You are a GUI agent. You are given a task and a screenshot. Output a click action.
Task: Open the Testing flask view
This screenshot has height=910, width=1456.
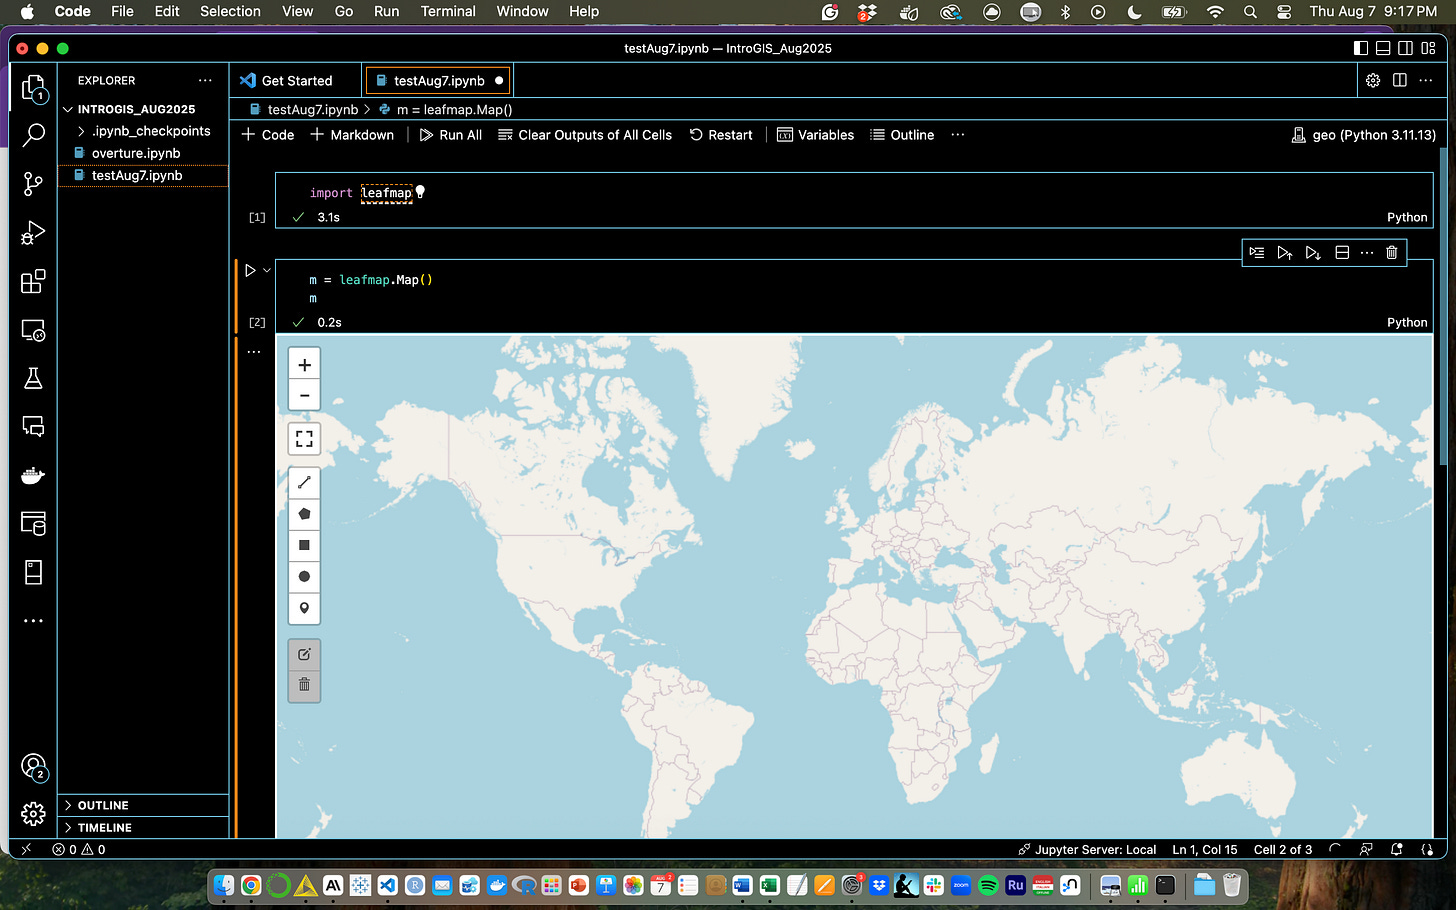click(33, 378)
